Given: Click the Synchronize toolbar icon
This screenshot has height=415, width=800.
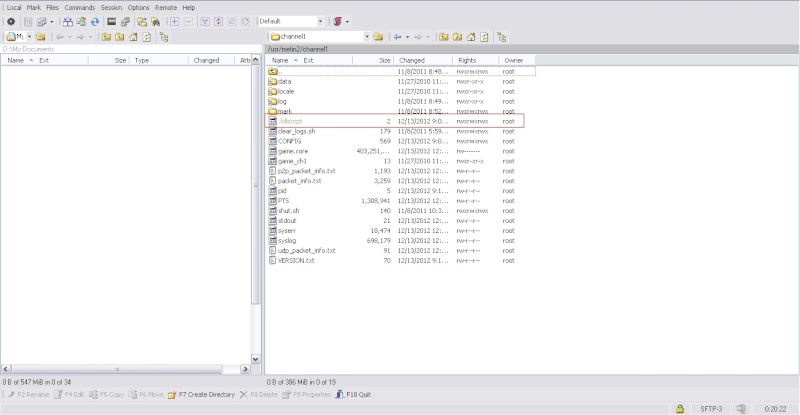Looking at the screenshot, I should click(x=81, y=21).
